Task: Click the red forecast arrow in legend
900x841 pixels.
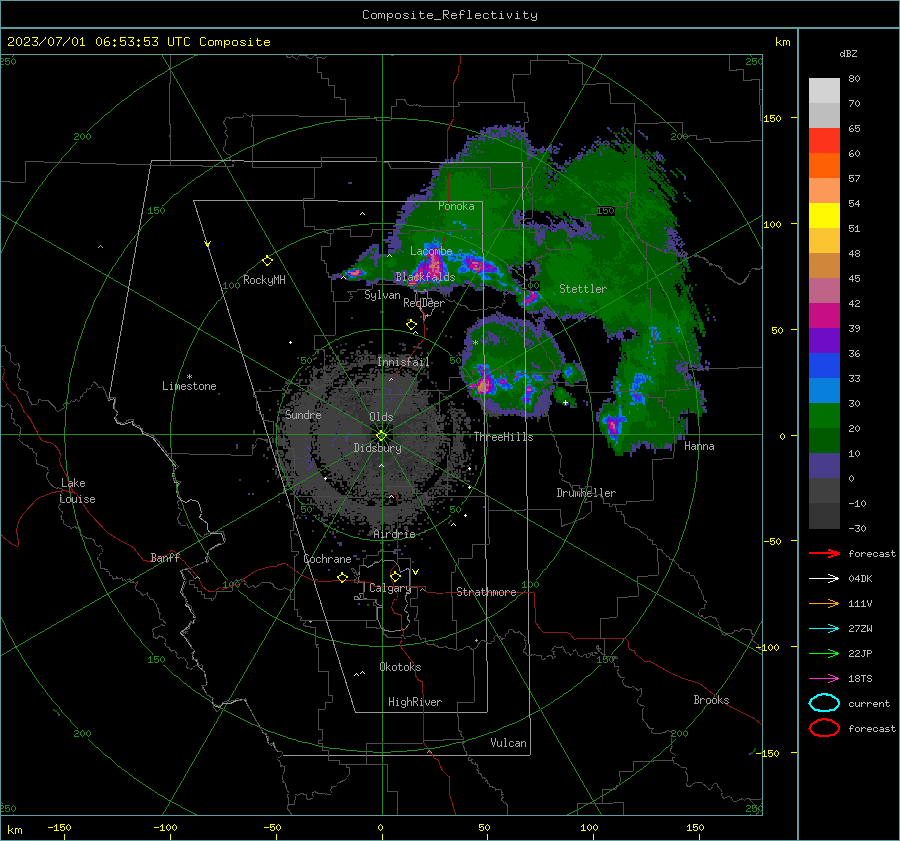Action: pyautogui.click(x=824, y=553)
